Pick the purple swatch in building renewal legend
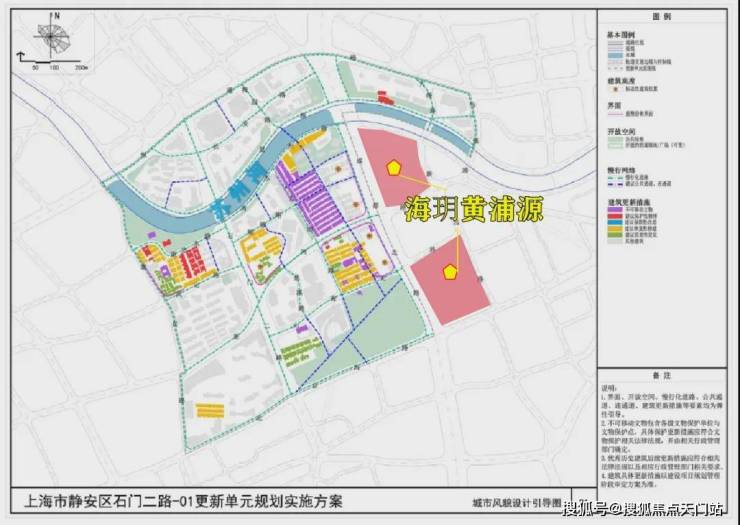Image resolution: width=740 pixels, height=525 pixels. 615,210
